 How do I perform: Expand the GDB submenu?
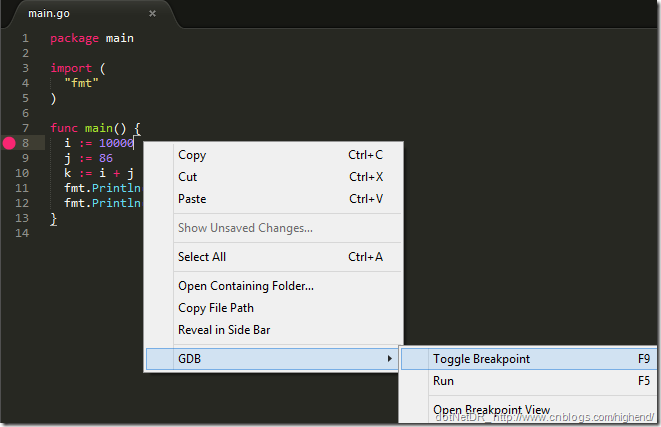[x=272, y=359]
